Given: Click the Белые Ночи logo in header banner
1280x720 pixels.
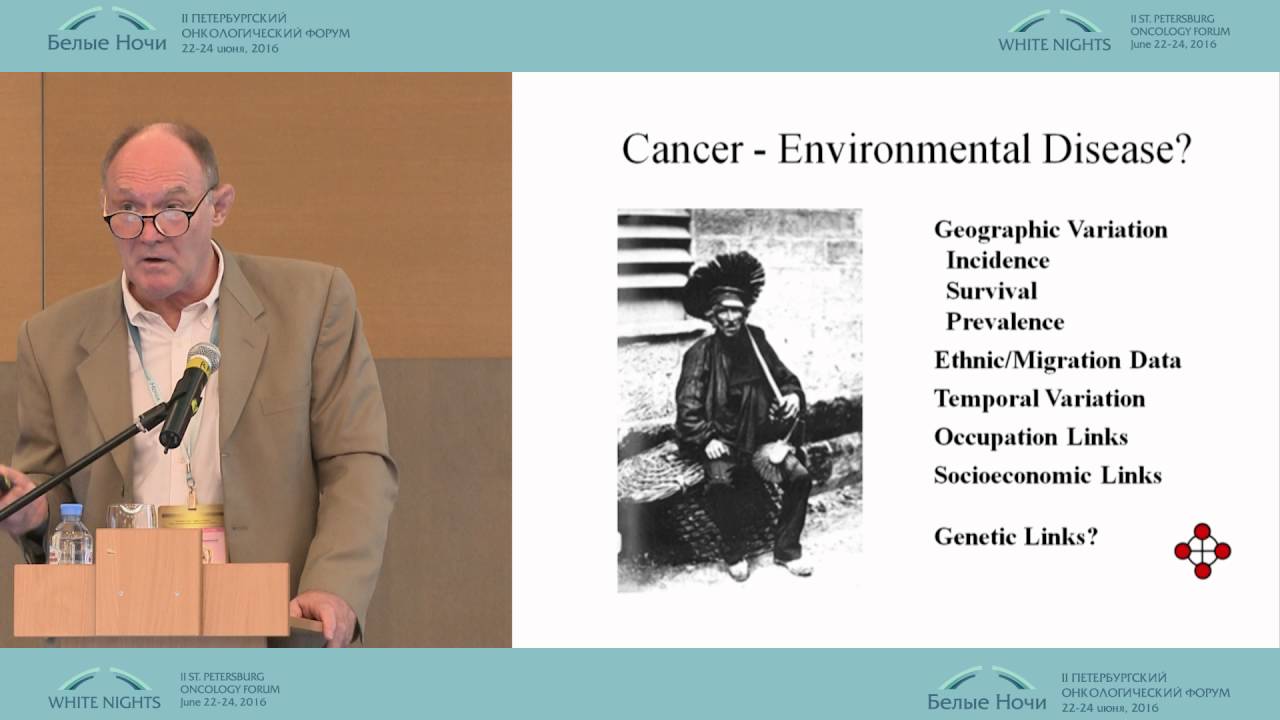Looking at the screenshot, I should point(107,31).
